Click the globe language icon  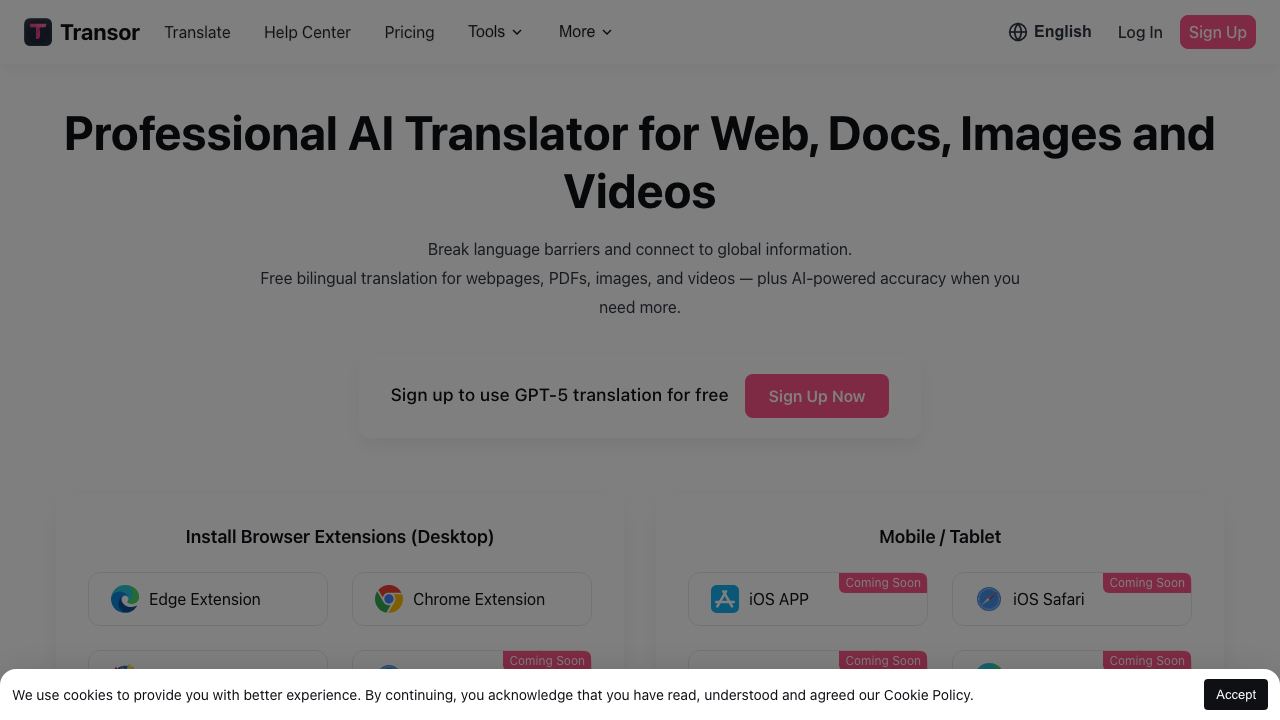(1018, 32)
